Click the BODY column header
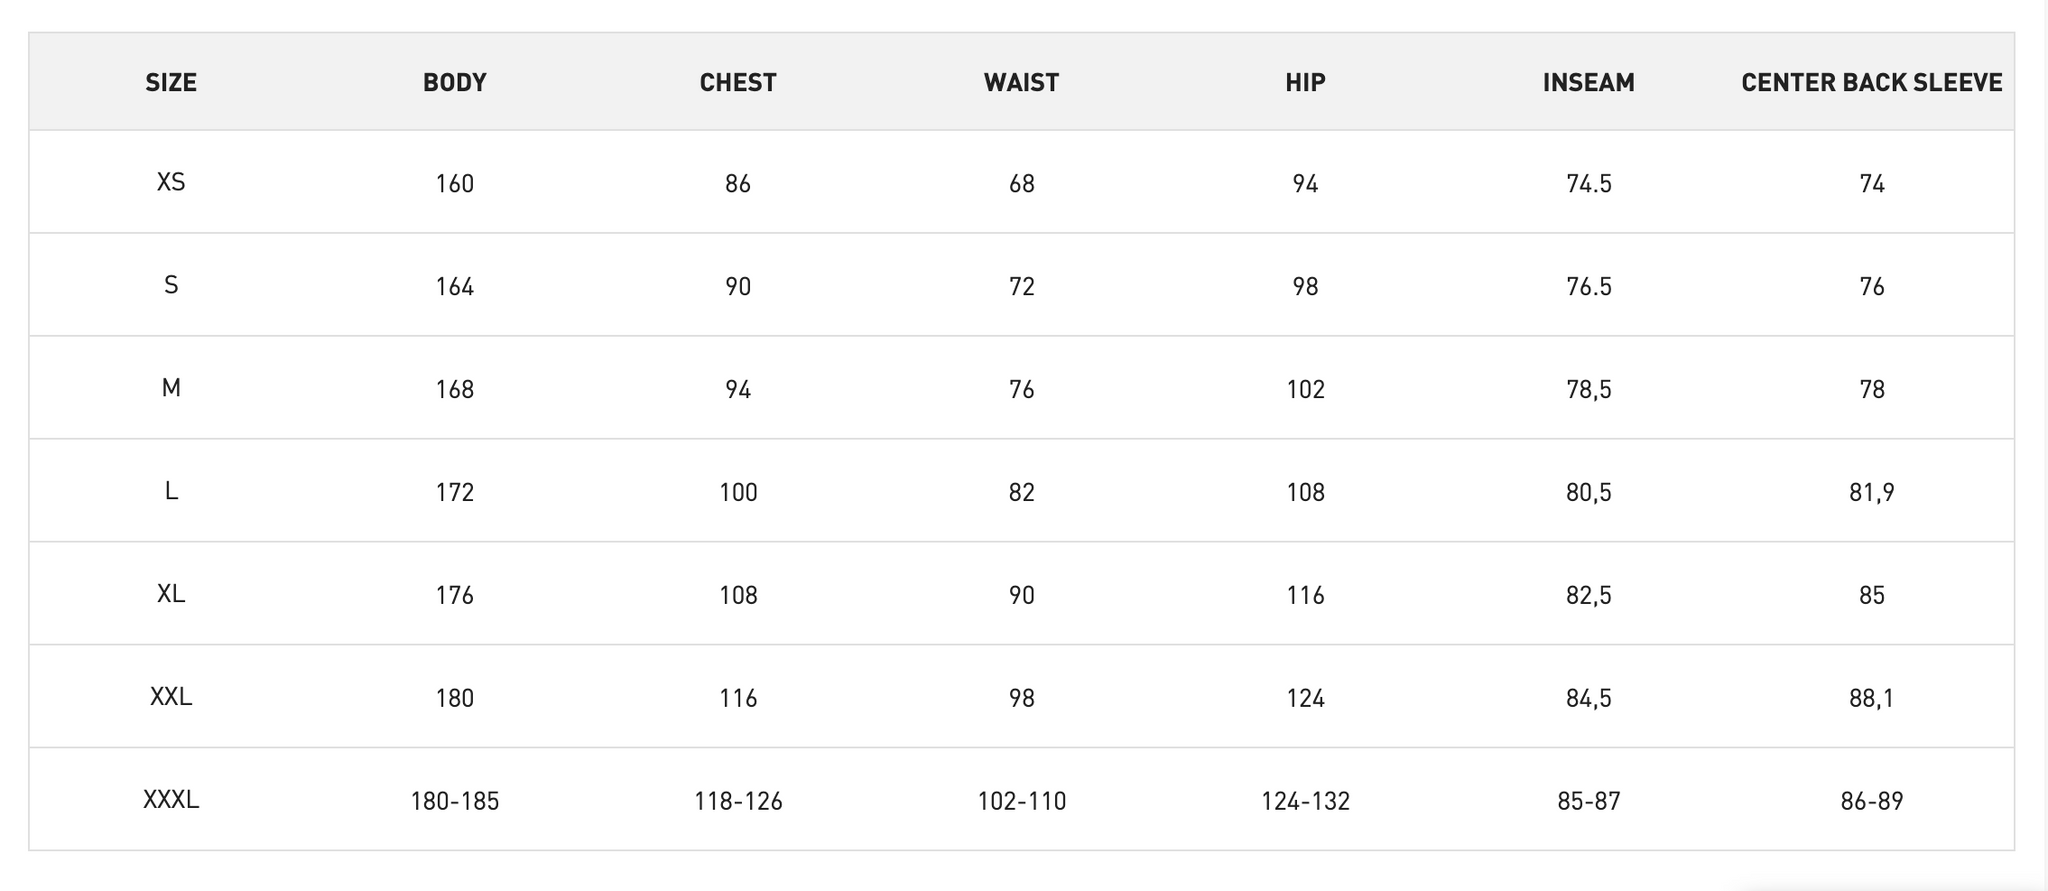2048x891 pixels. click(x=455, y=82)
